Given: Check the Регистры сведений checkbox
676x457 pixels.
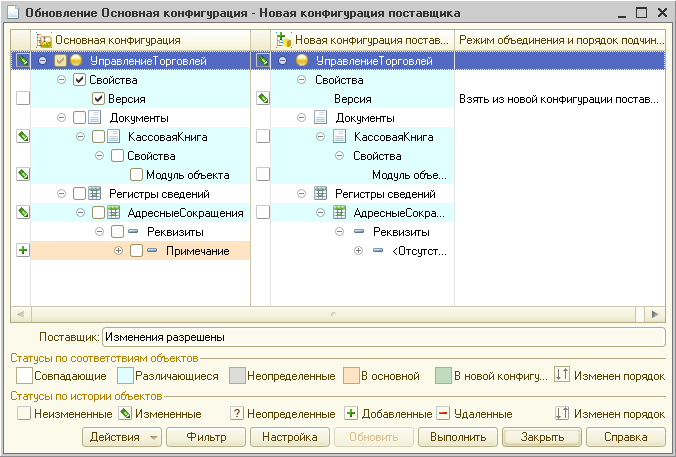Looking at the screenshot, I should (79, 194).
